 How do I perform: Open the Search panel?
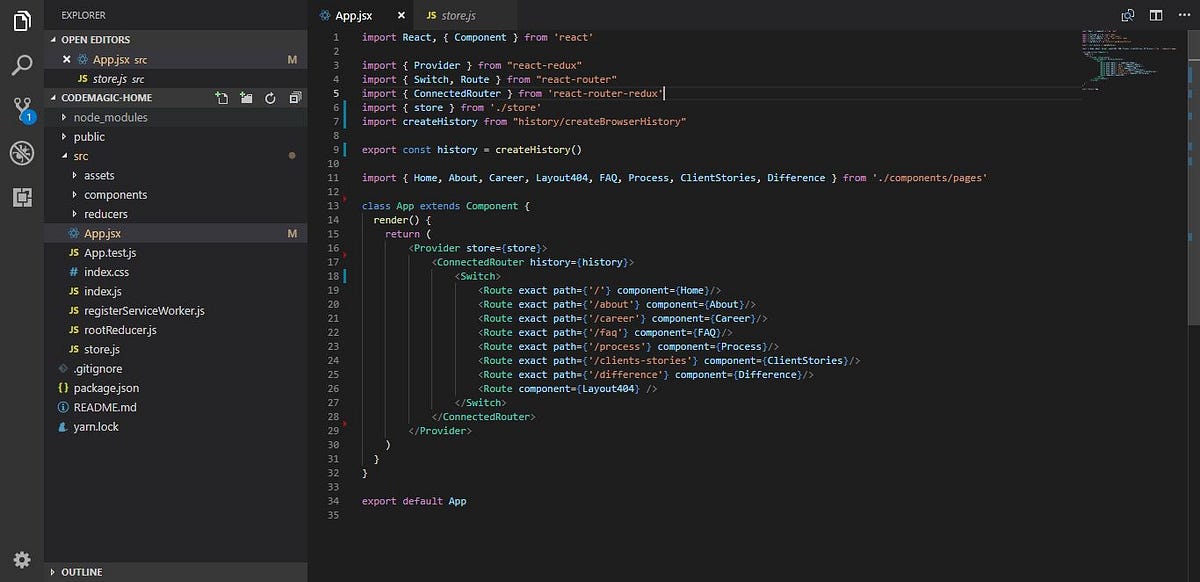(x=21, y=62)
